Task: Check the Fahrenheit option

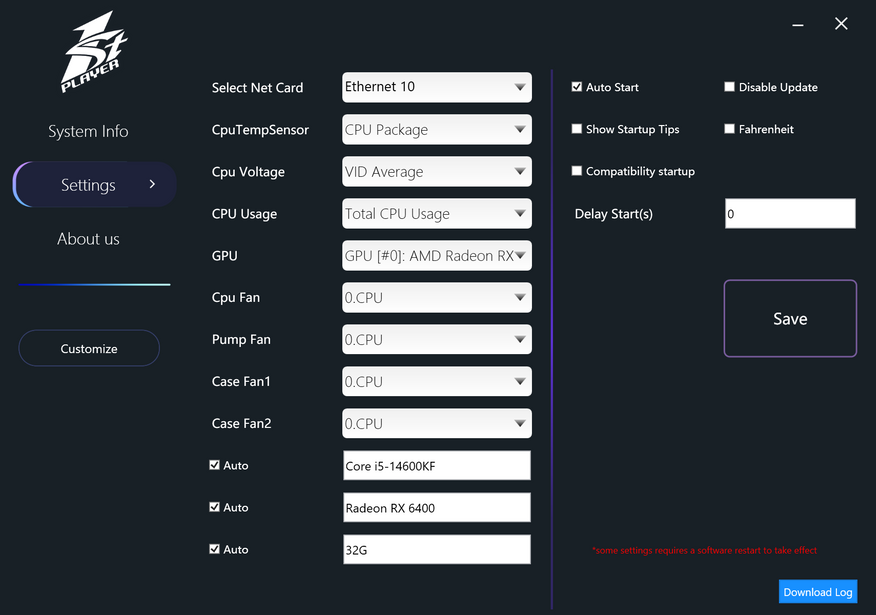Action: tap(730, 129)
